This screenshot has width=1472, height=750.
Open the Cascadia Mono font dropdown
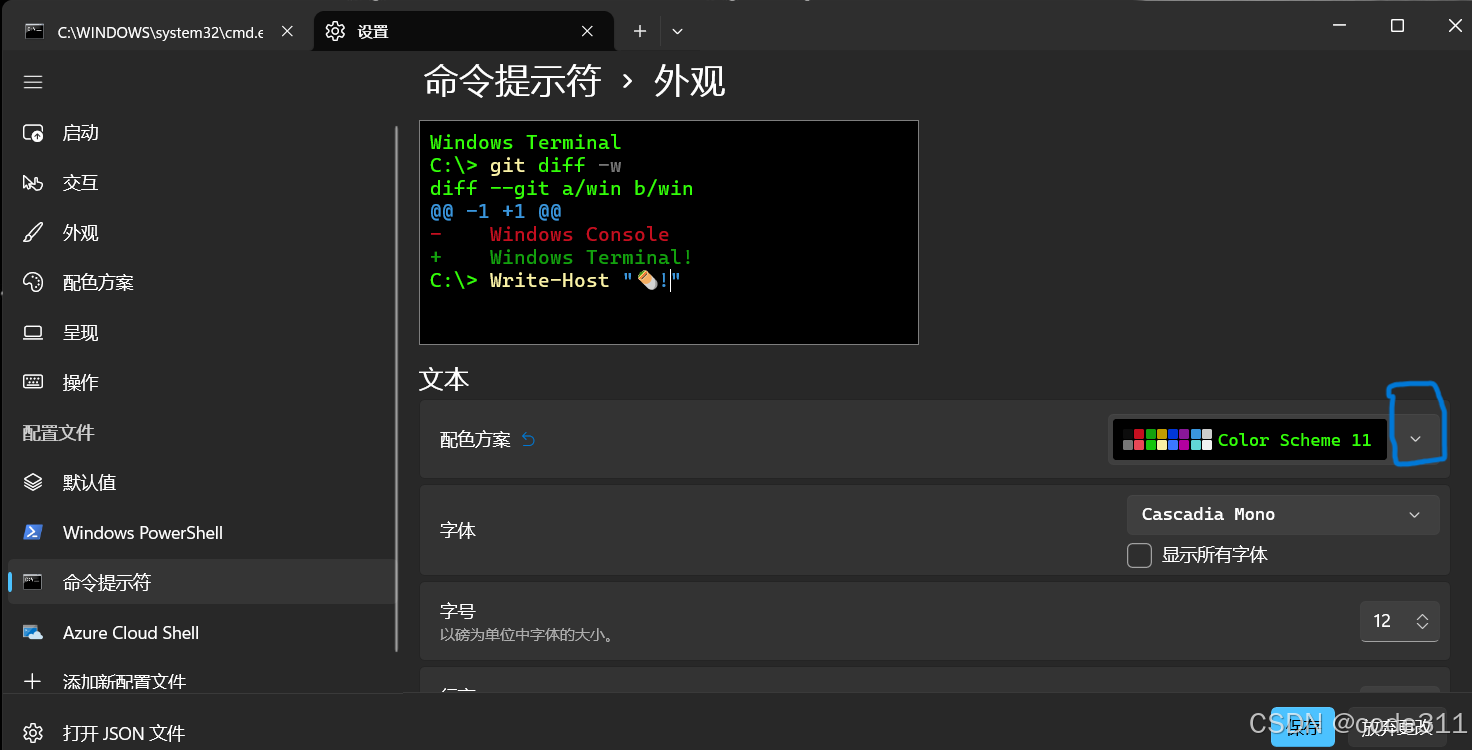pos(1283,514)
